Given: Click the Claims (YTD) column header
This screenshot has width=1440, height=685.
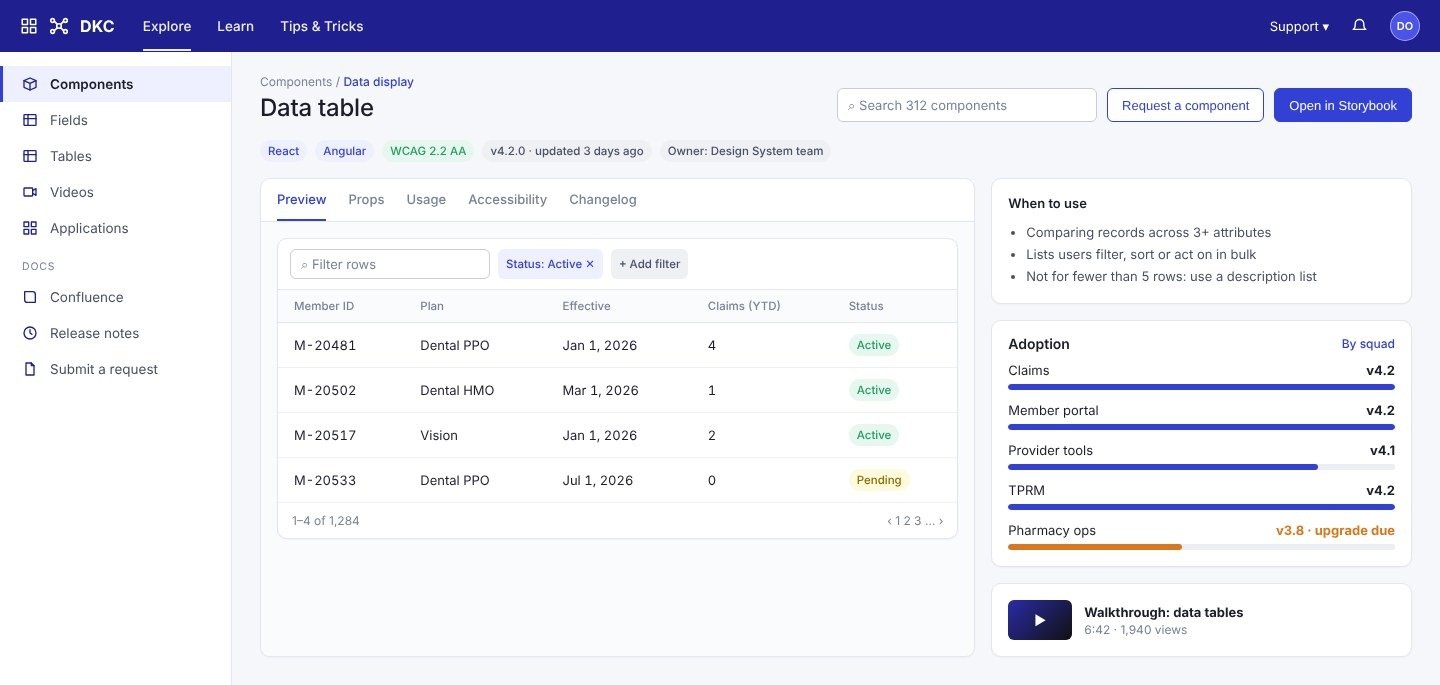Looking at the screenshot, I should 744,306.
